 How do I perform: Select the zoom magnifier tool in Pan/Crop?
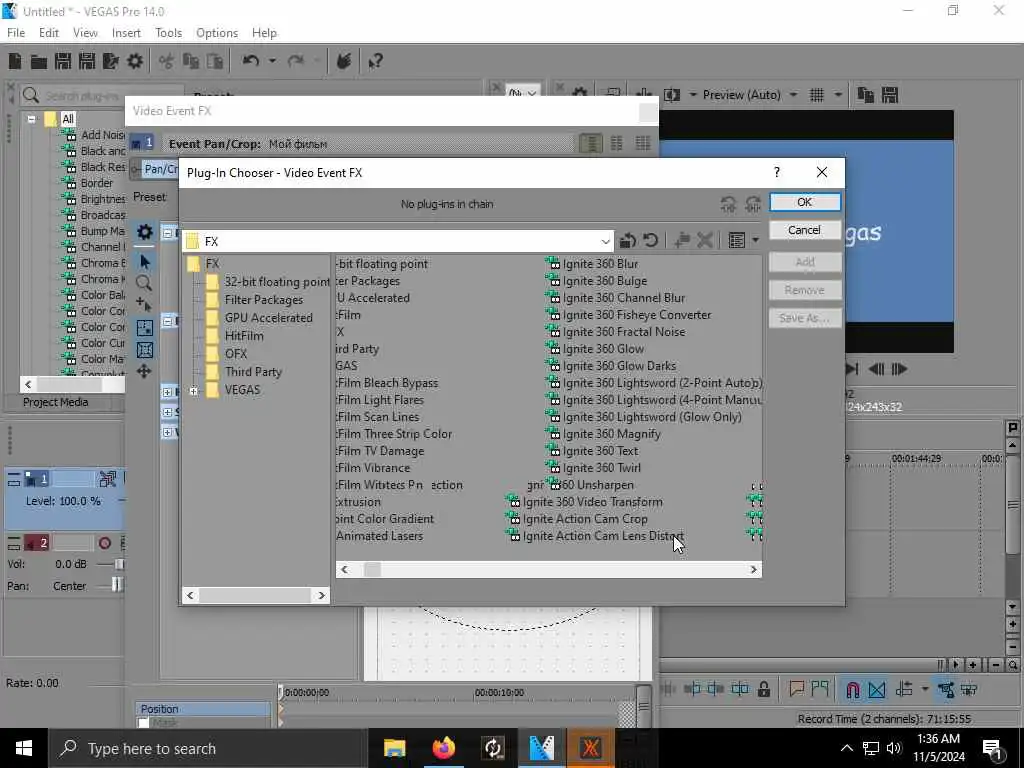click(x=144, y=283)
